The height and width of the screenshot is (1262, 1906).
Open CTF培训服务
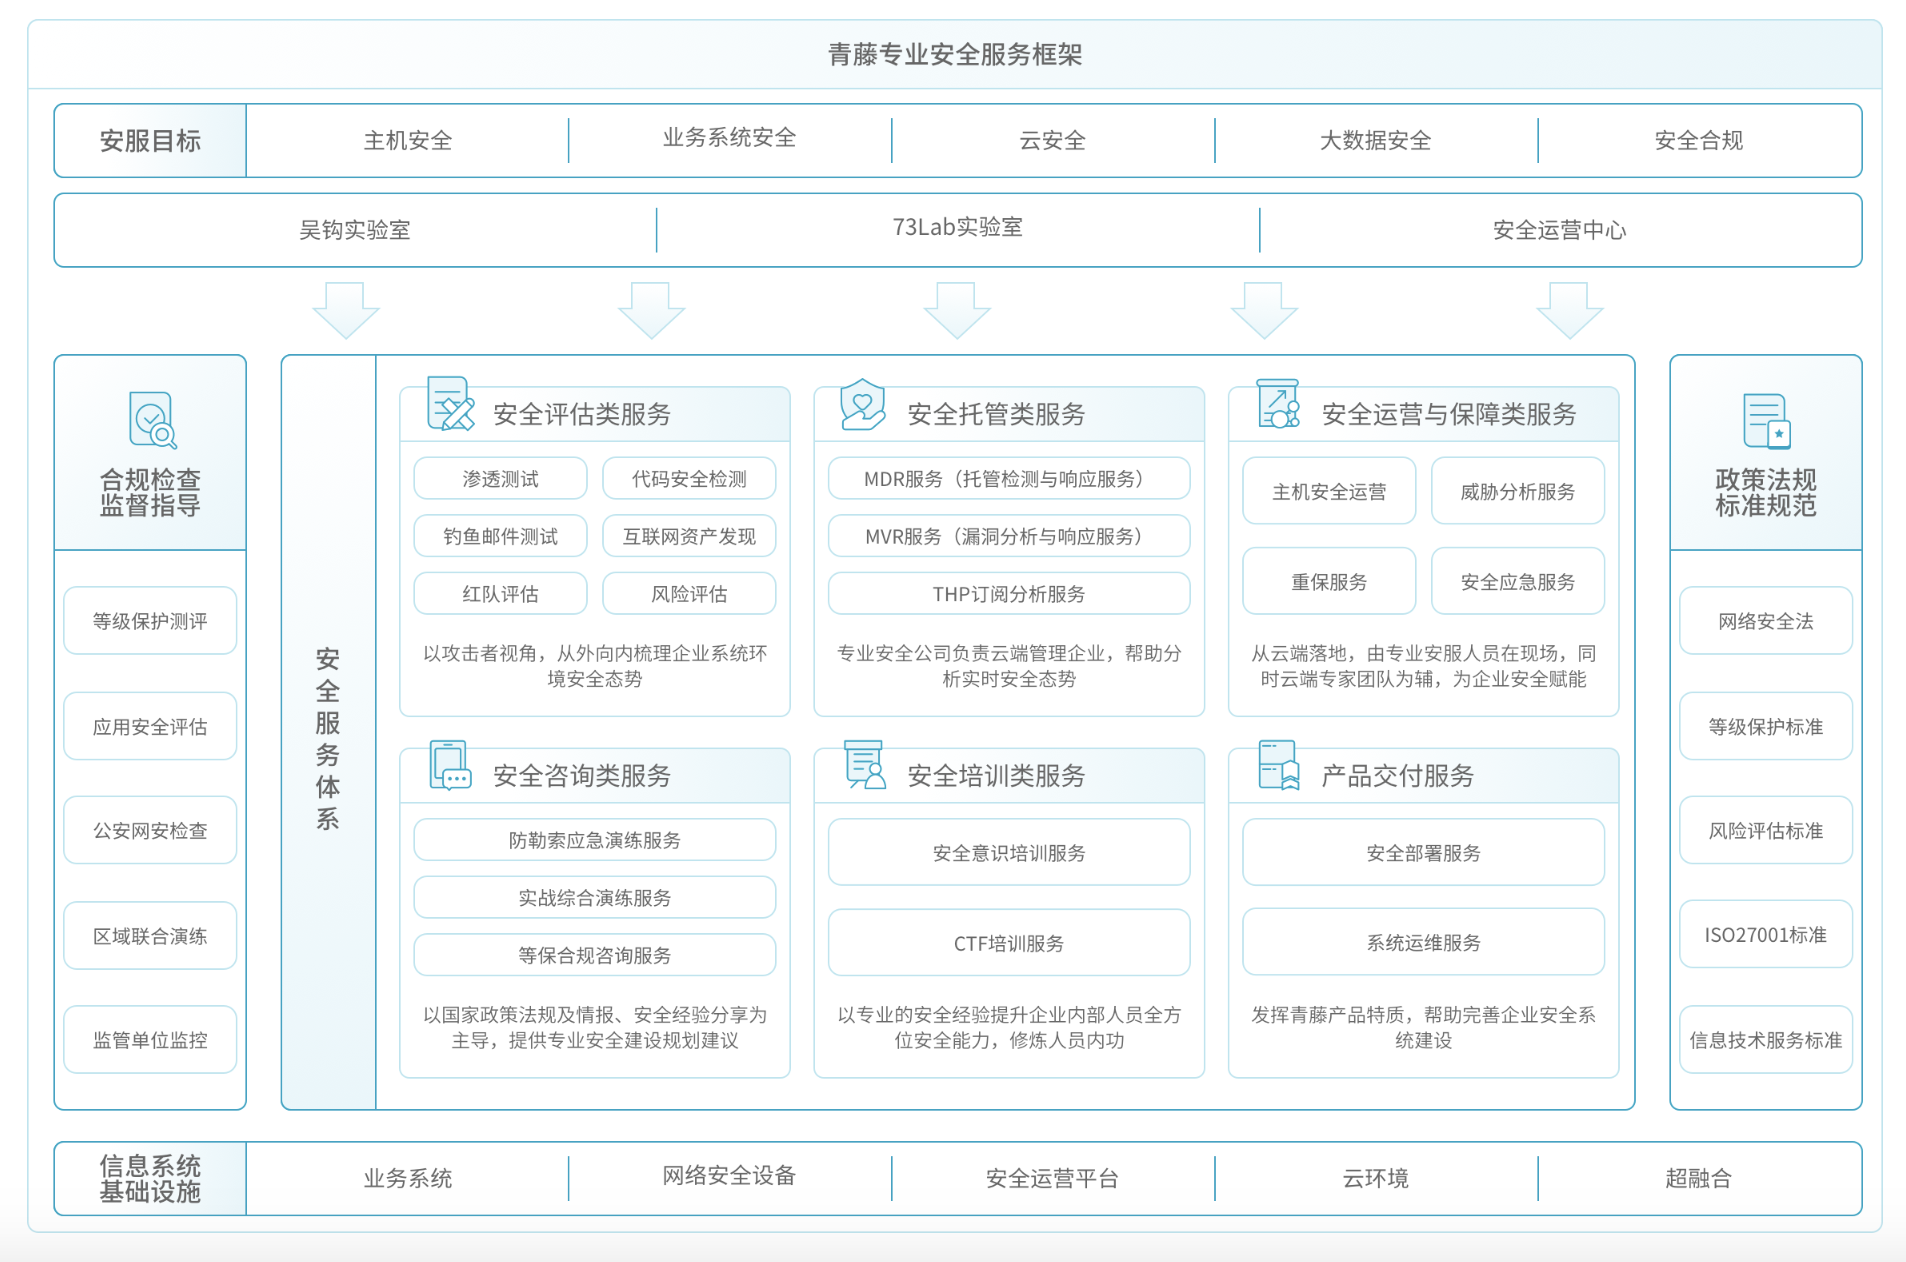click(x=1009, y=942)
